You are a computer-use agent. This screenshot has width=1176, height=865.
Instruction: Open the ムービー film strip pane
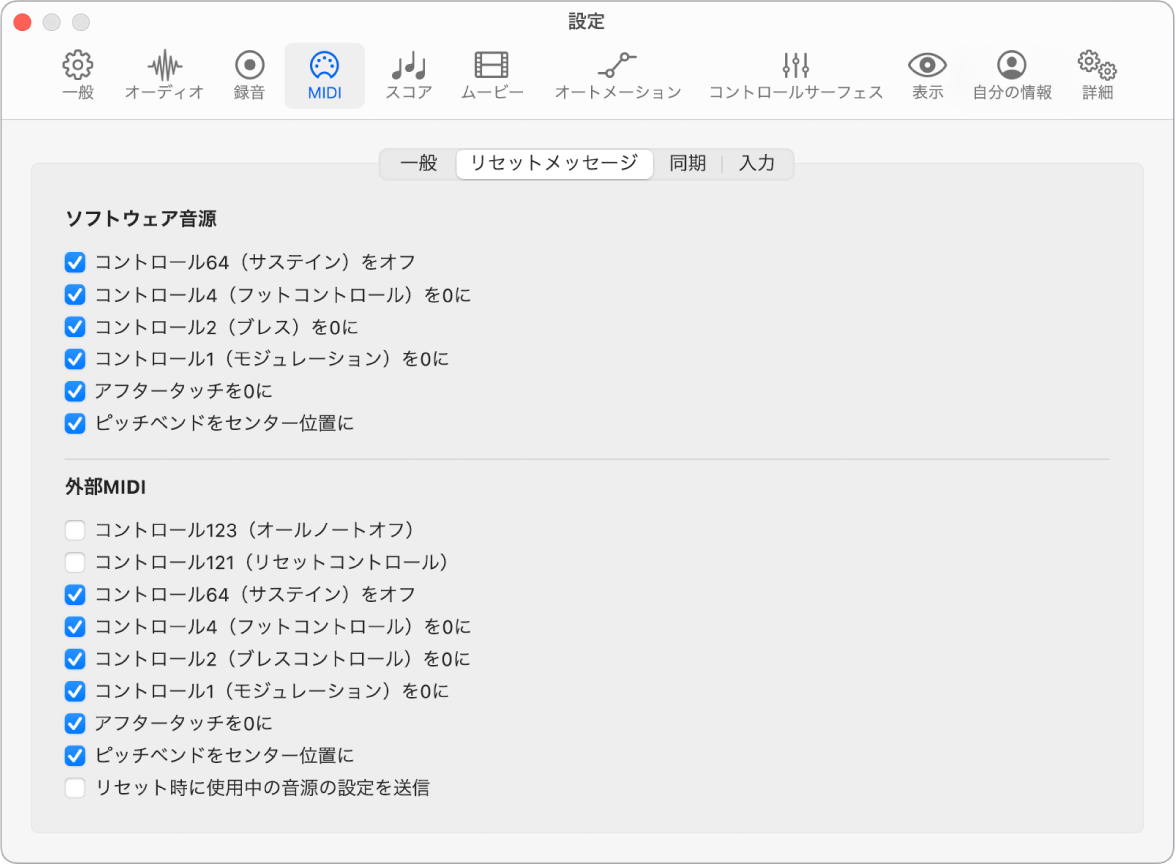pyautogui.click(x=492, y=76)
